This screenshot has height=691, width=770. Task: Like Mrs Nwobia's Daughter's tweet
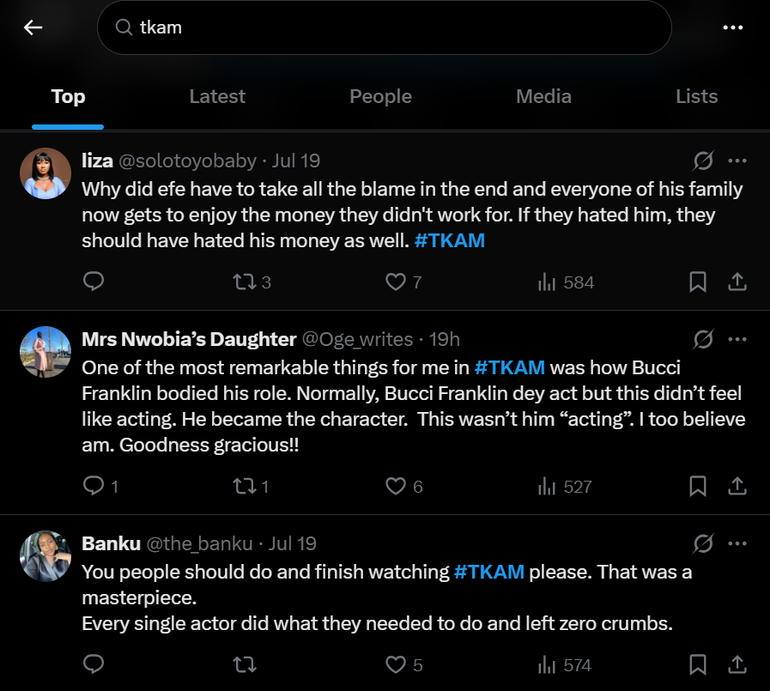(396, 487)
